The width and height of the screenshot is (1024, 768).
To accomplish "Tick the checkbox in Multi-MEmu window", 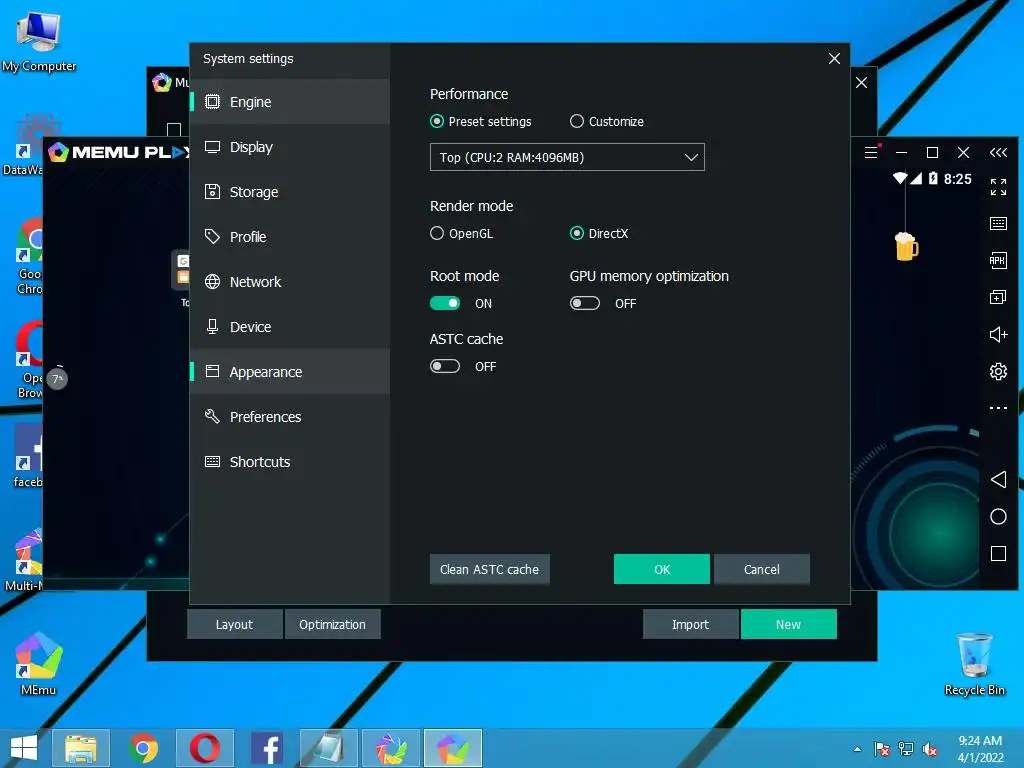I will pos(174,129).
